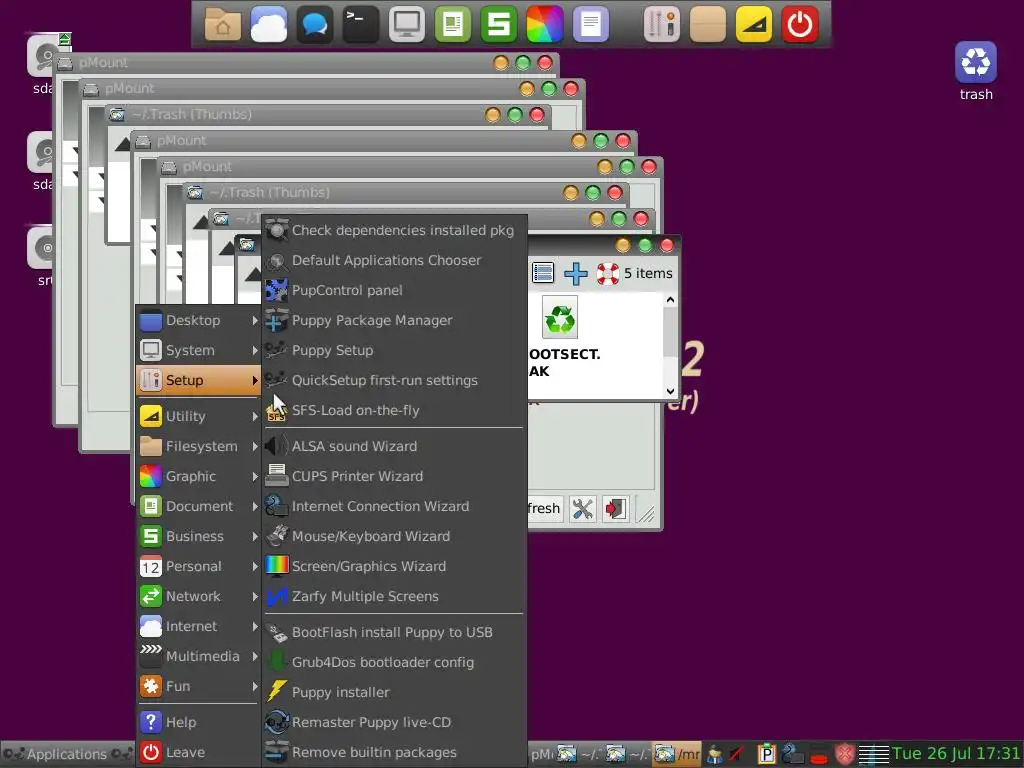Open the colorful graphics dock icon

pos(545,24)
